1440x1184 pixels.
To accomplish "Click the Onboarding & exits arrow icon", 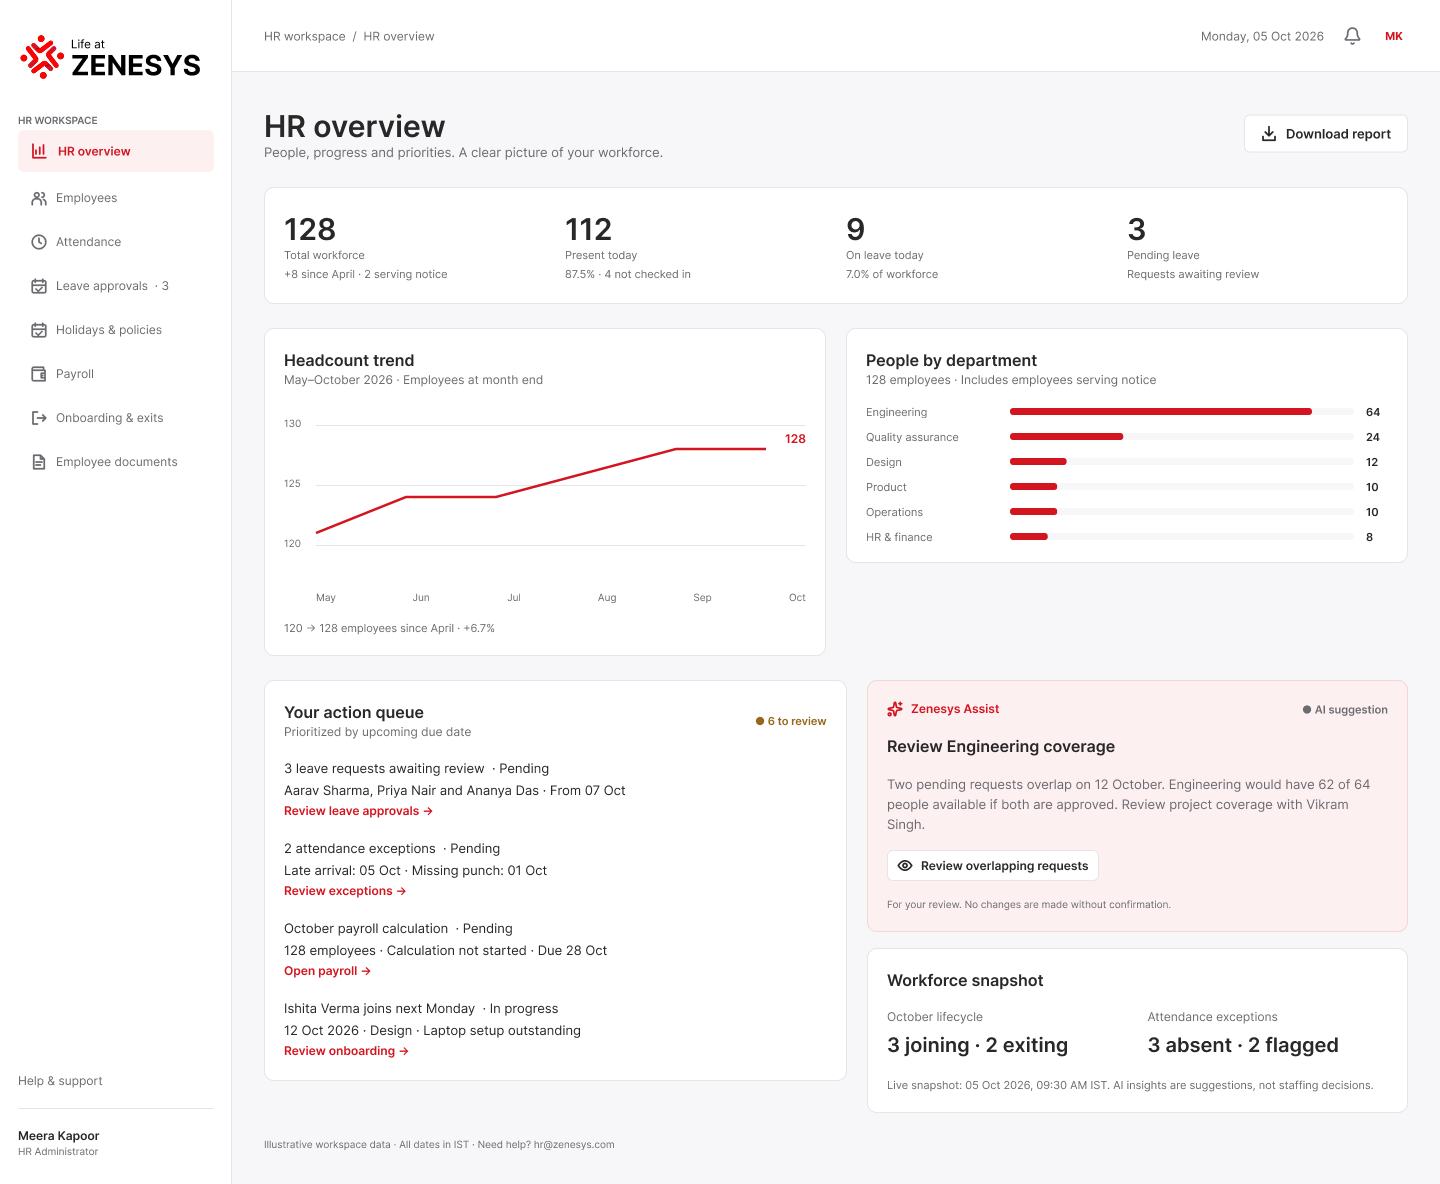I will [39, 418].
